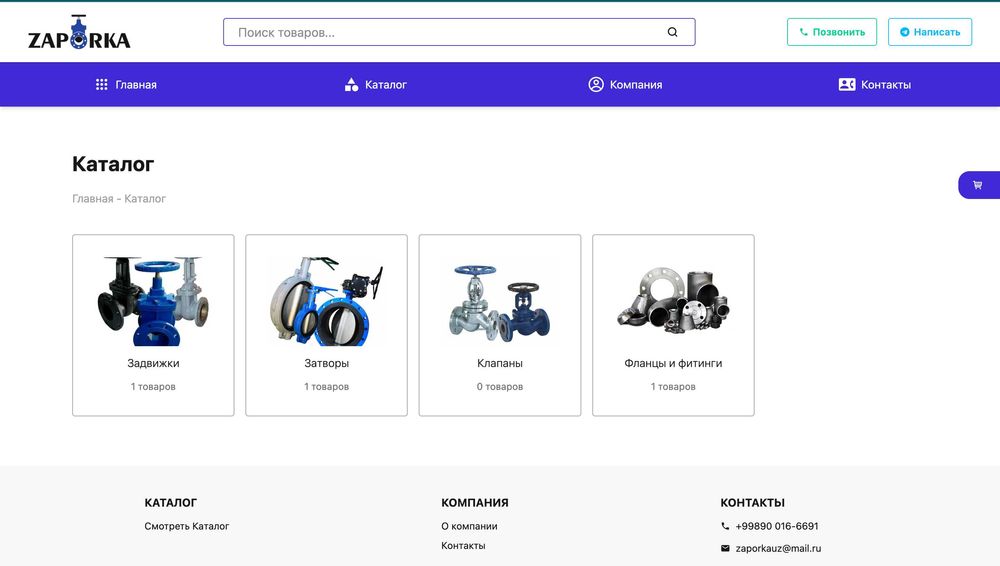This screenshot has height=566, width=1000.
Task: Click the contact card icon next to Контакты
Action: pyautogui.click(x=847, y=84)
